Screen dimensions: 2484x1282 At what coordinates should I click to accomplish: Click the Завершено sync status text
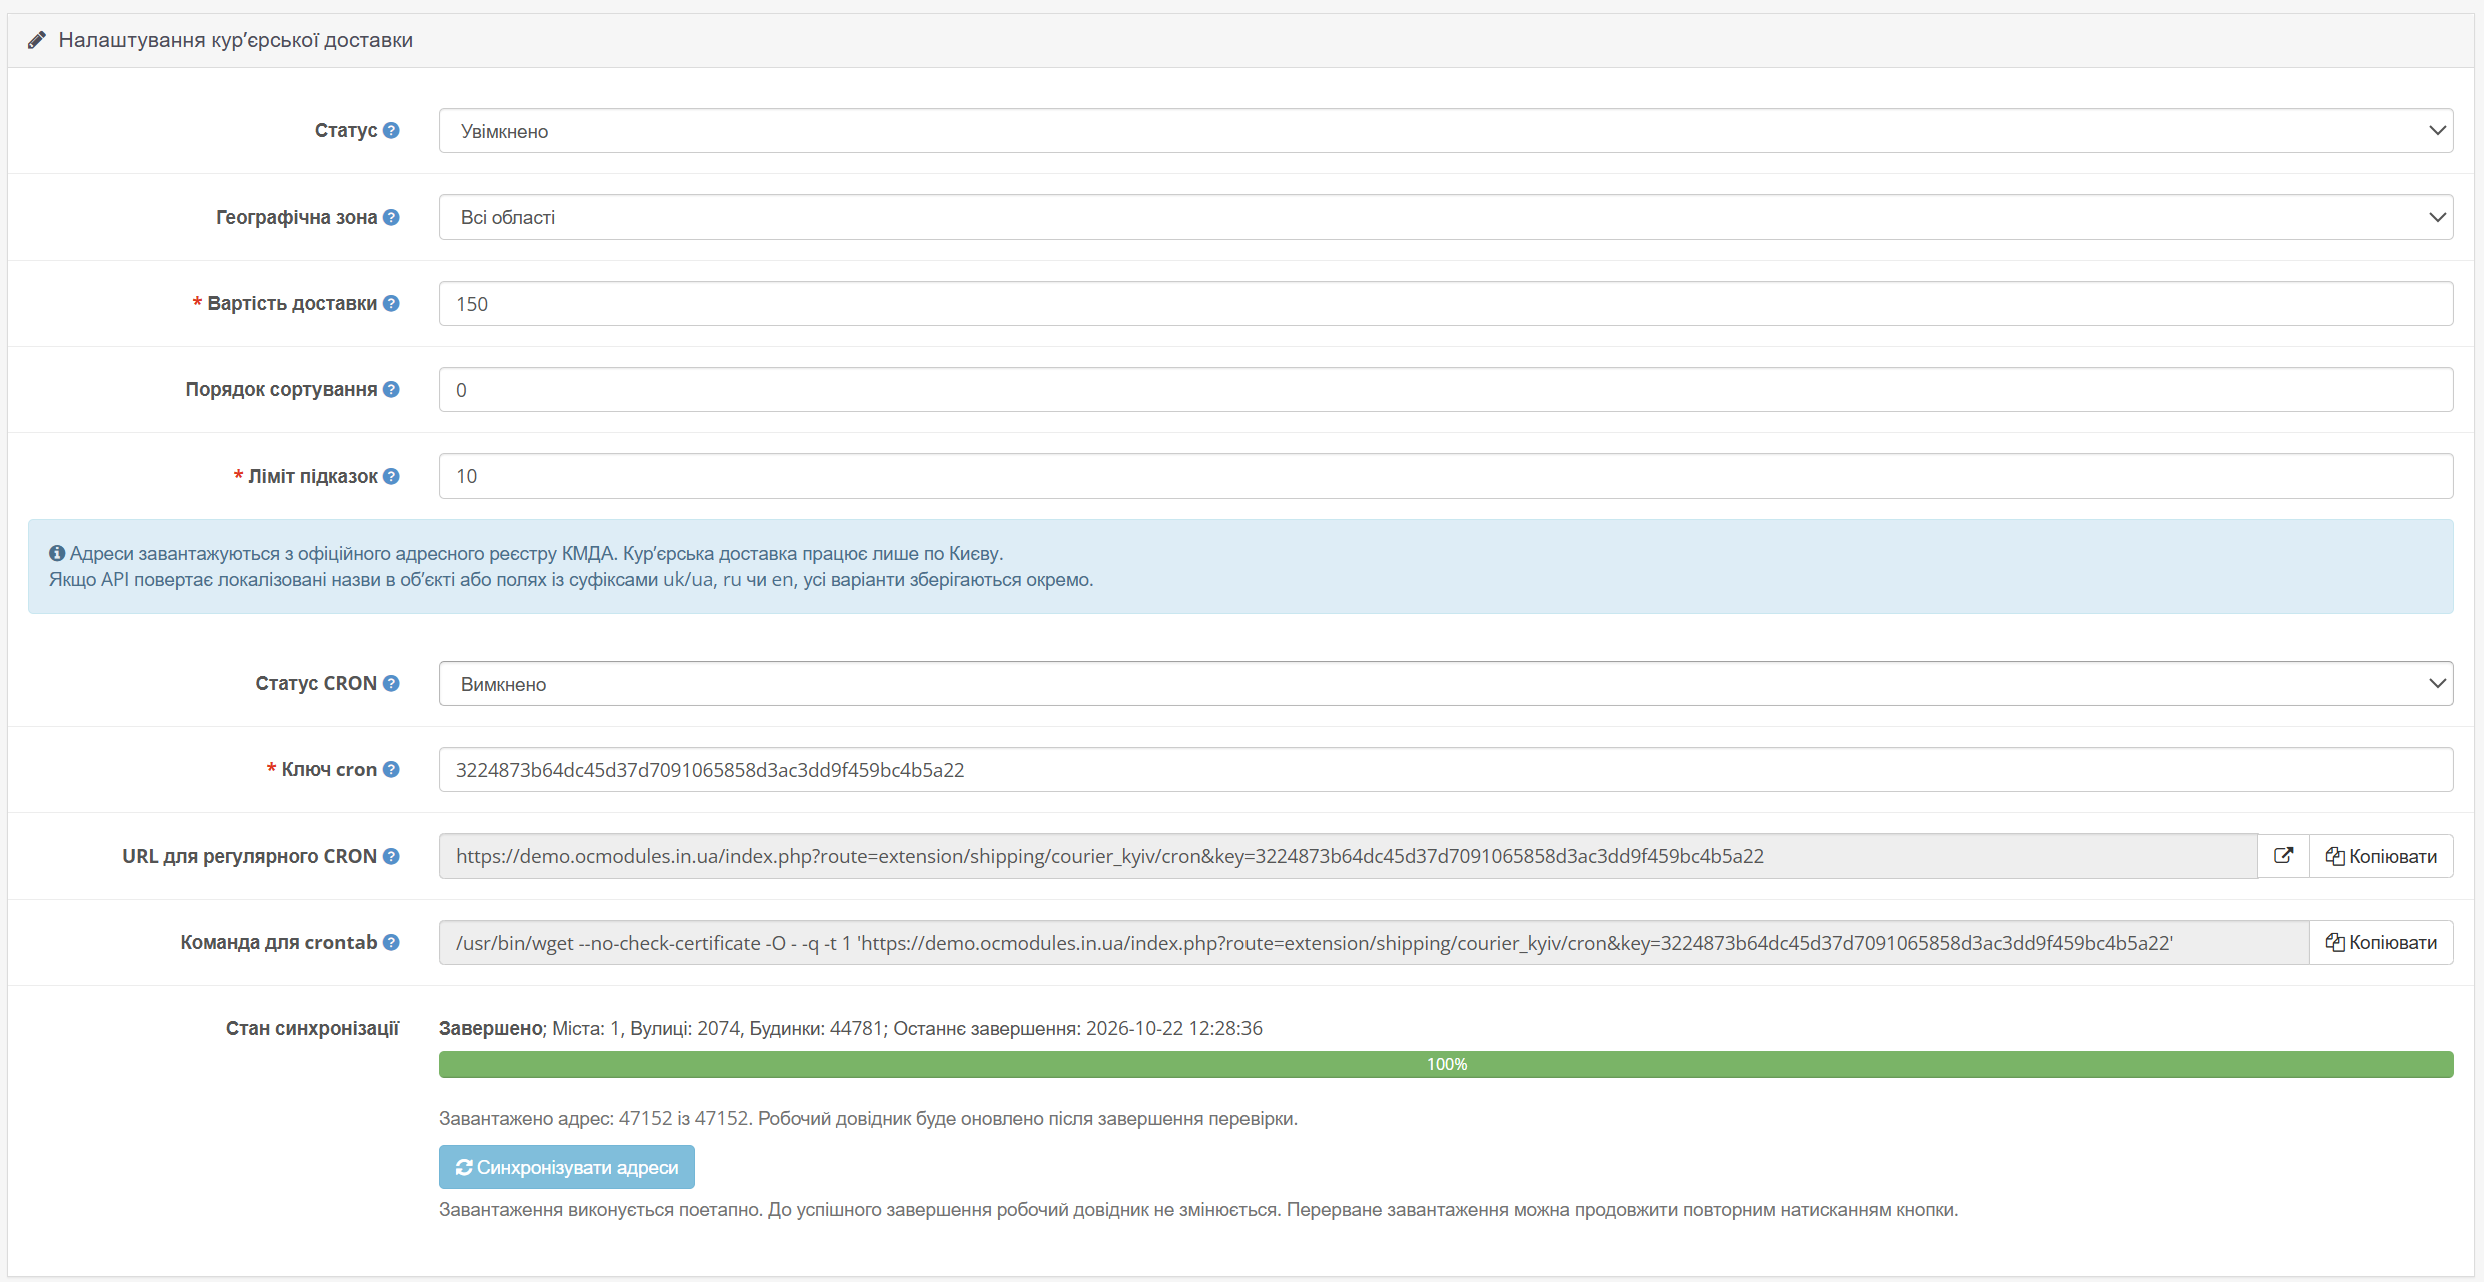pos(490,1028)
